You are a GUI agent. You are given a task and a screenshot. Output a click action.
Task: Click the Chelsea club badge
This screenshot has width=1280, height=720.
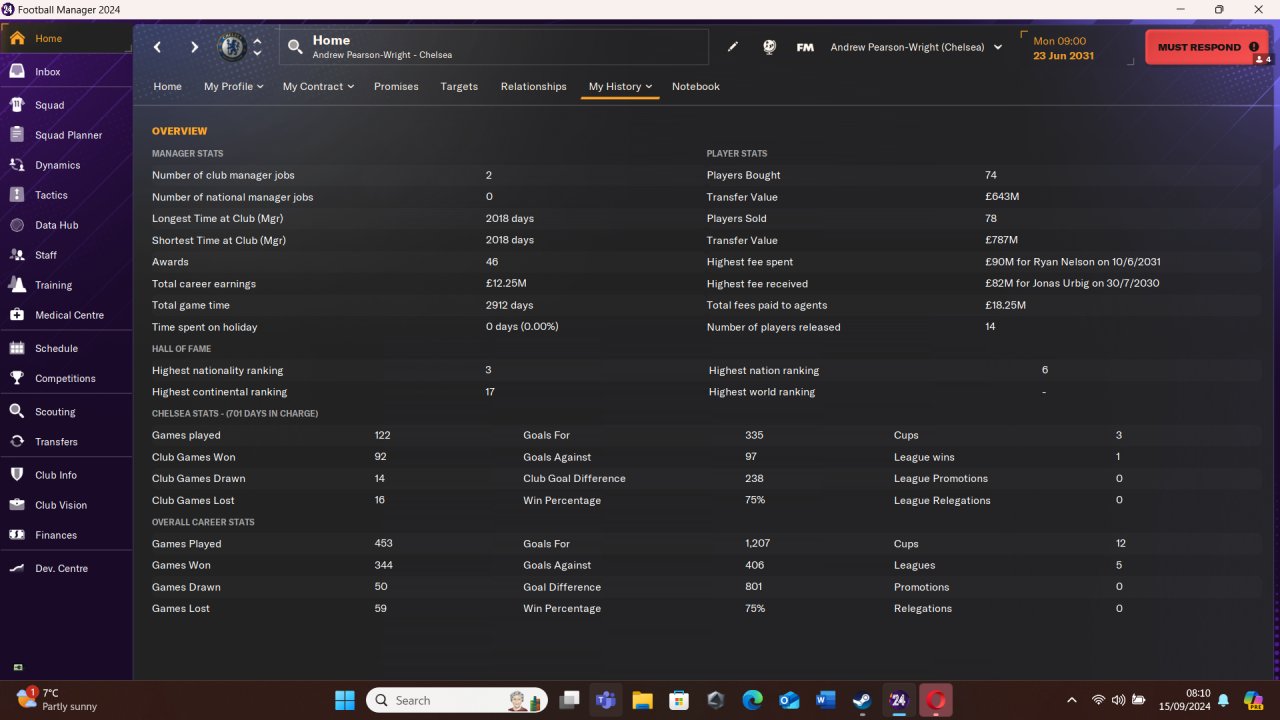tap(232, 47)
